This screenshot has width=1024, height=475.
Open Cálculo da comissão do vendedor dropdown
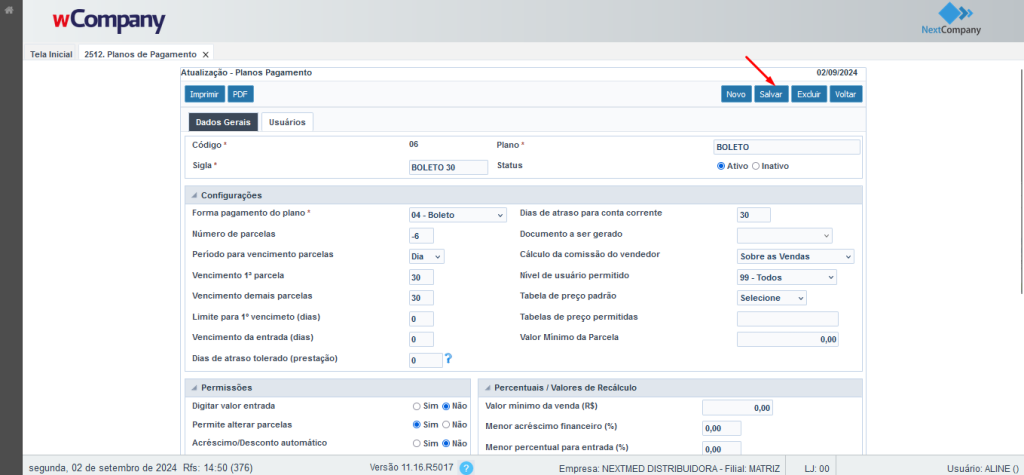click(795, 256)
